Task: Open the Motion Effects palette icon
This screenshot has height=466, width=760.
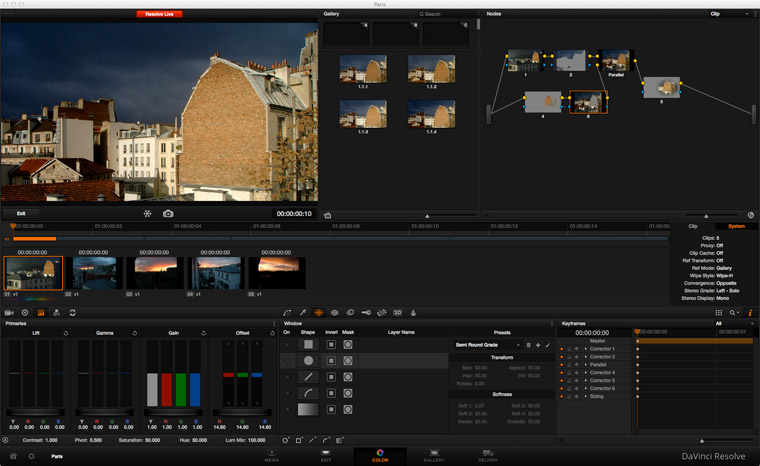Action: [x=73, y=313]
